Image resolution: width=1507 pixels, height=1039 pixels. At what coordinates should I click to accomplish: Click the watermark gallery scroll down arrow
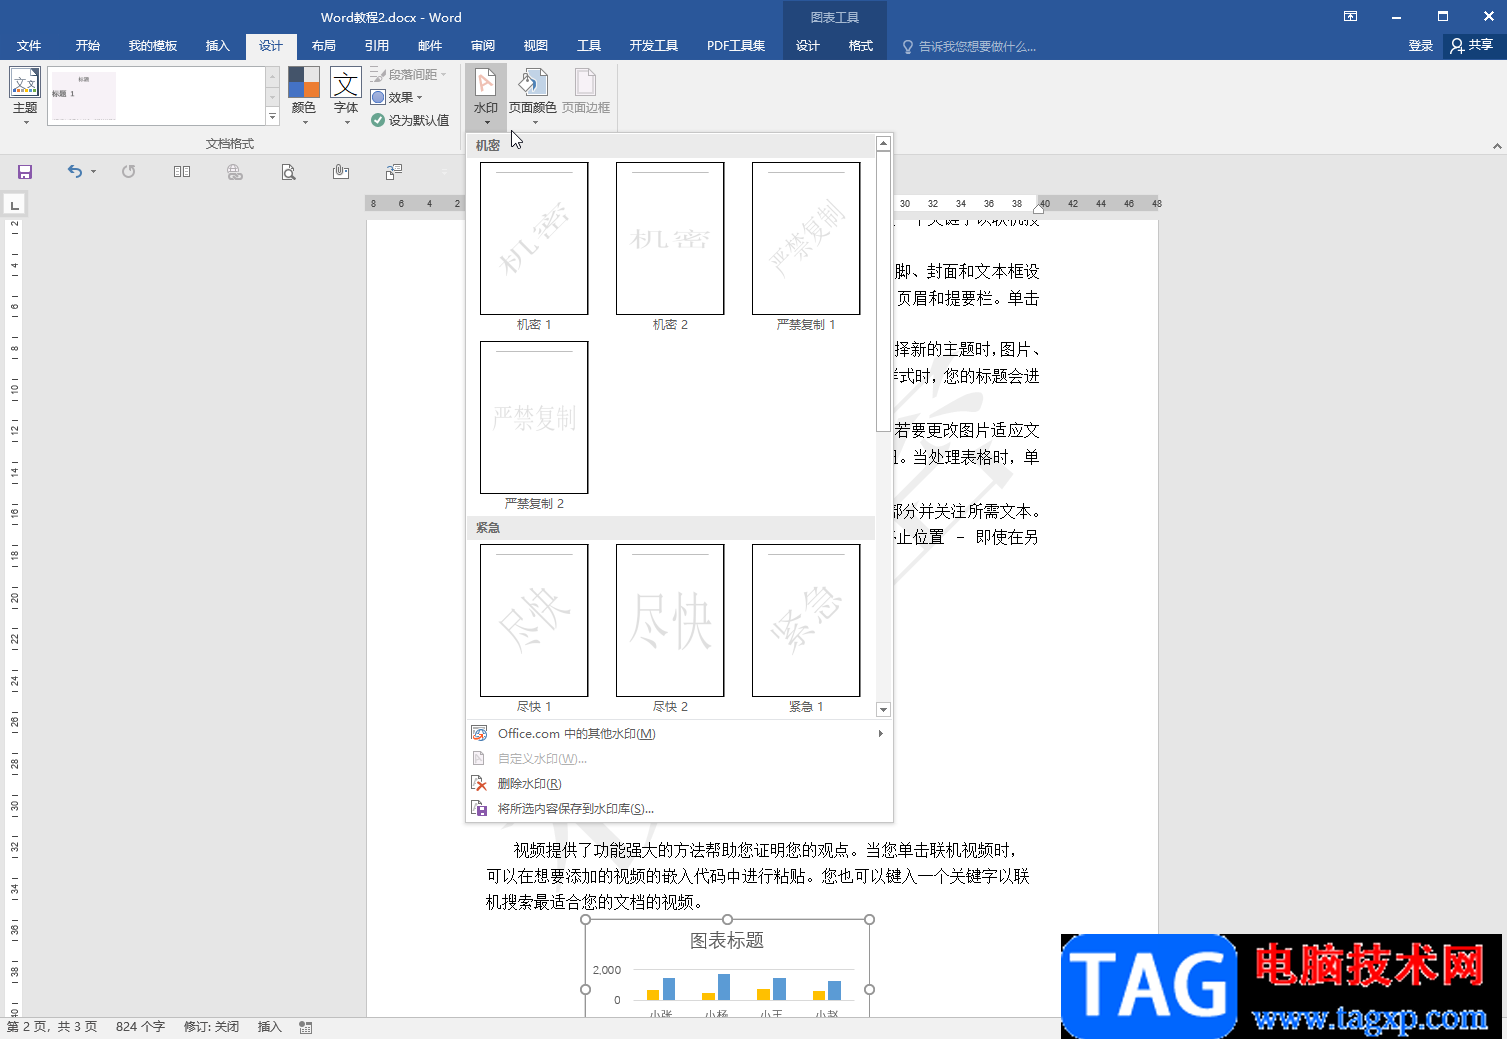[x=883, y=709]
